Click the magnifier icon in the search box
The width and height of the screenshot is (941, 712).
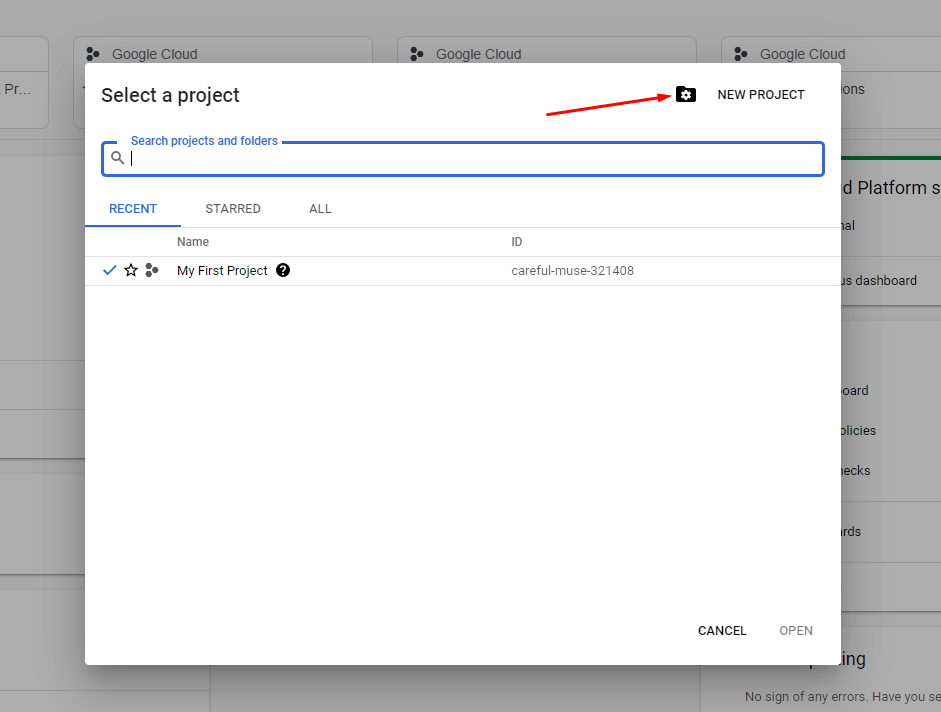click(x=118, y=158)
